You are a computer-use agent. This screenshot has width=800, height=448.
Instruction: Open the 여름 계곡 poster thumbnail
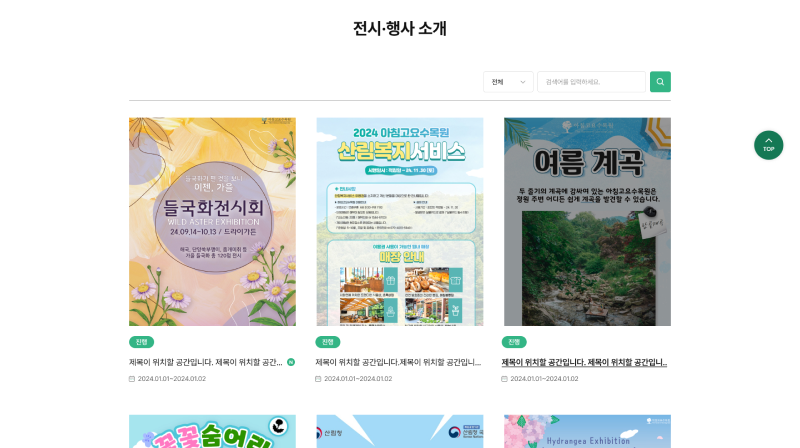click(x=587, y=221)
